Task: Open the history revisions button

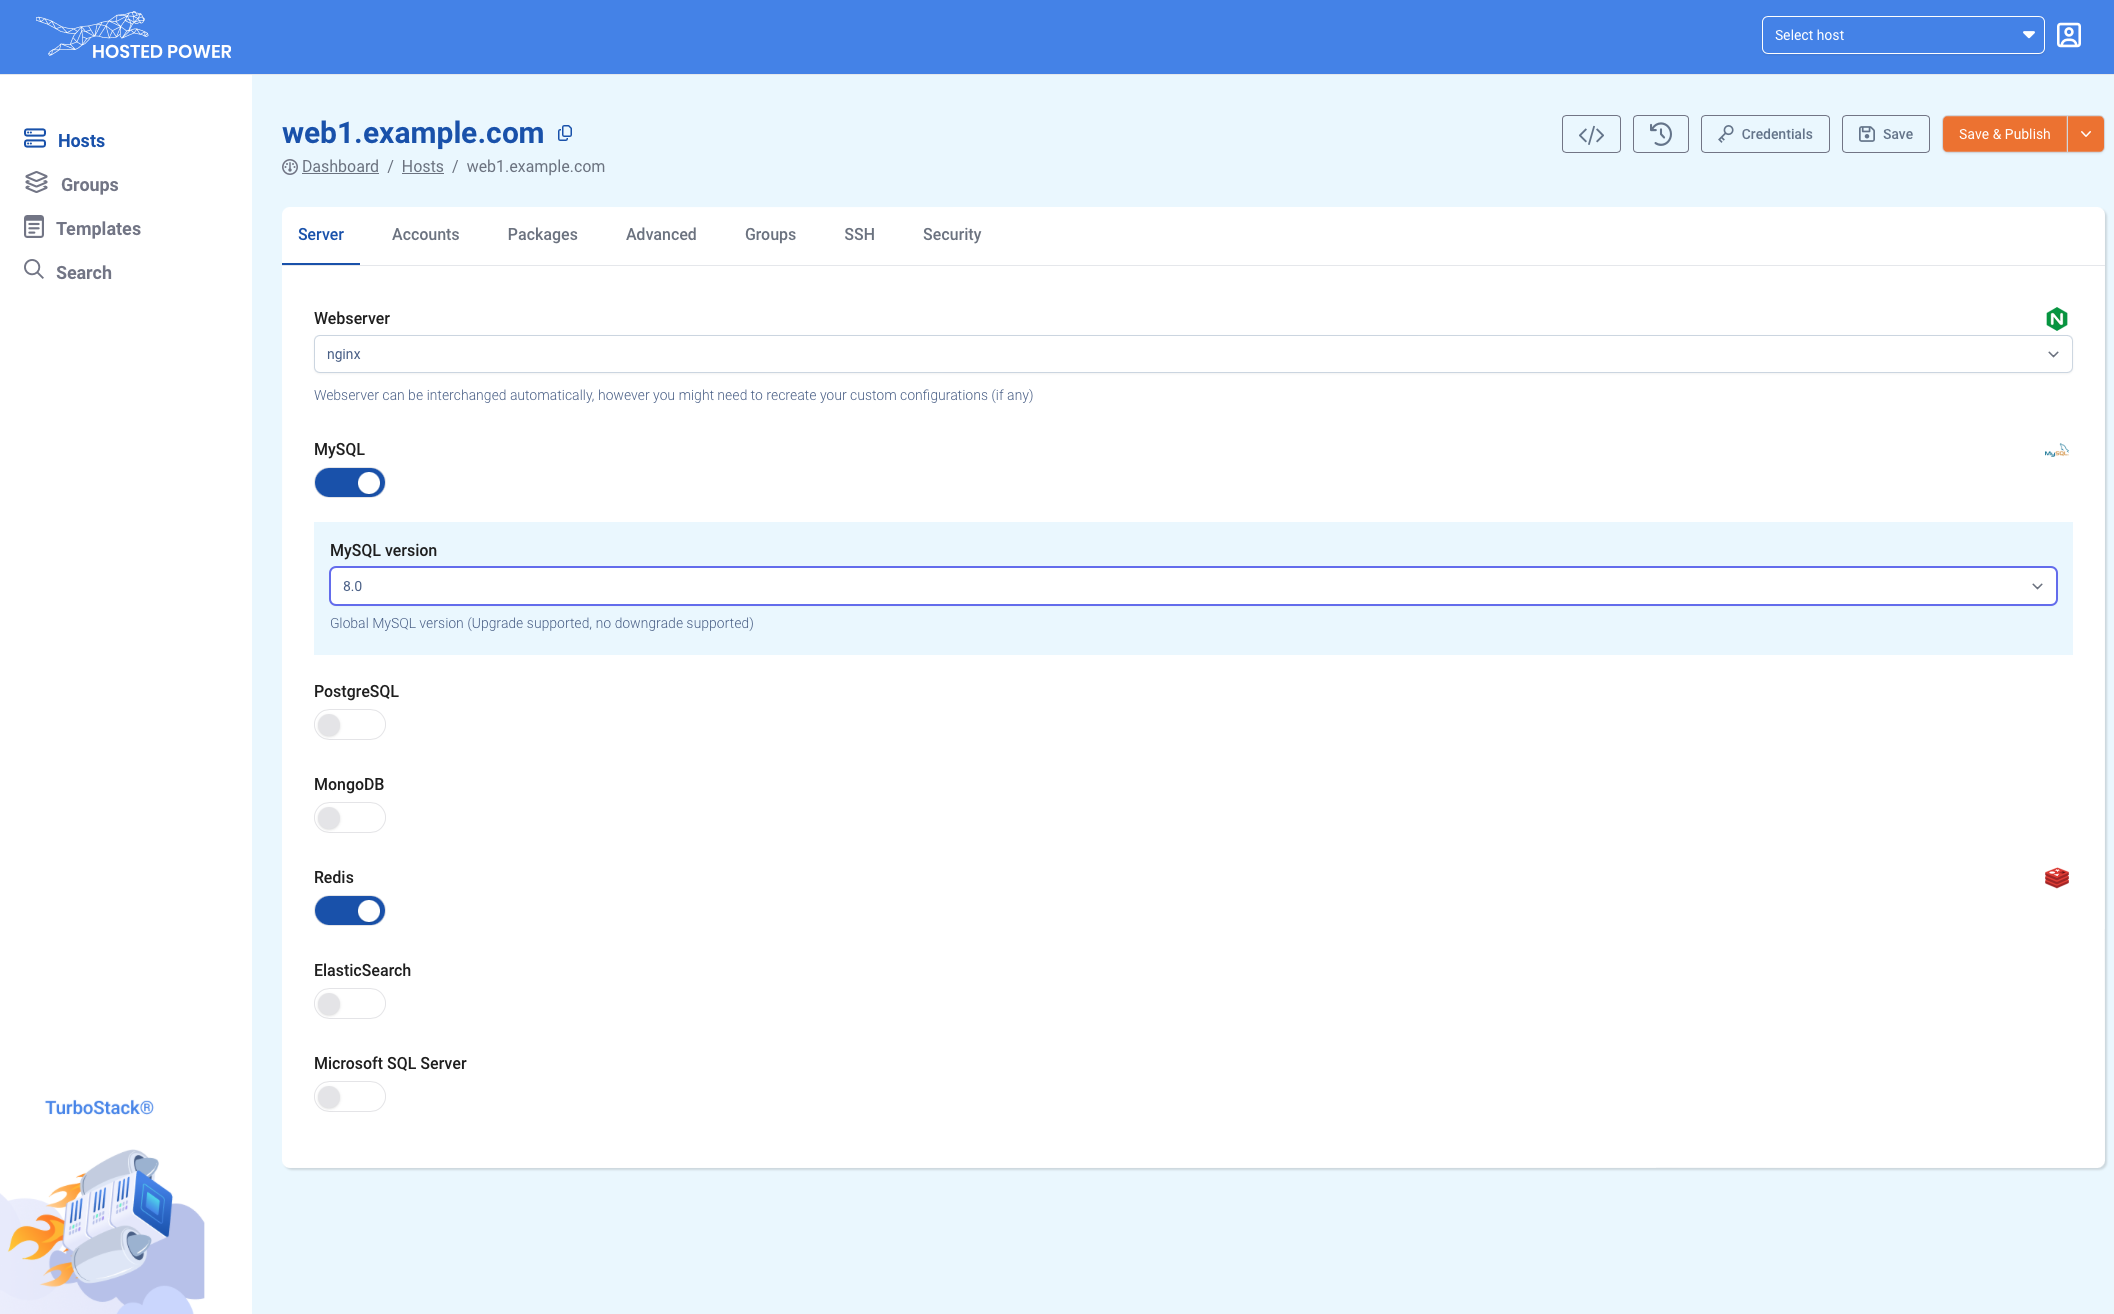Action: coord(1660,134)
